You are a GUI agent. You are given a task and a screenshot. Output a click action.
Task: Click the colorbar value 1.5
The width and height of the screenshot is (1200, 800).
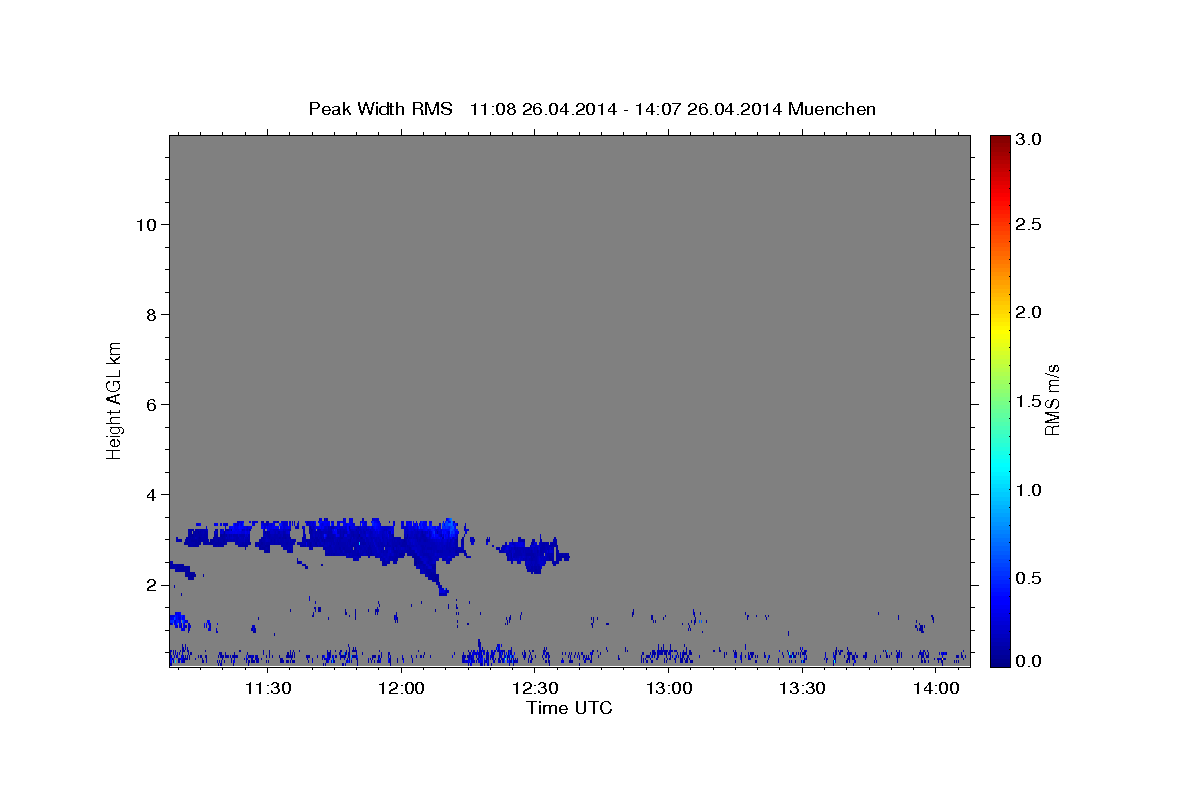[1029, 401]
